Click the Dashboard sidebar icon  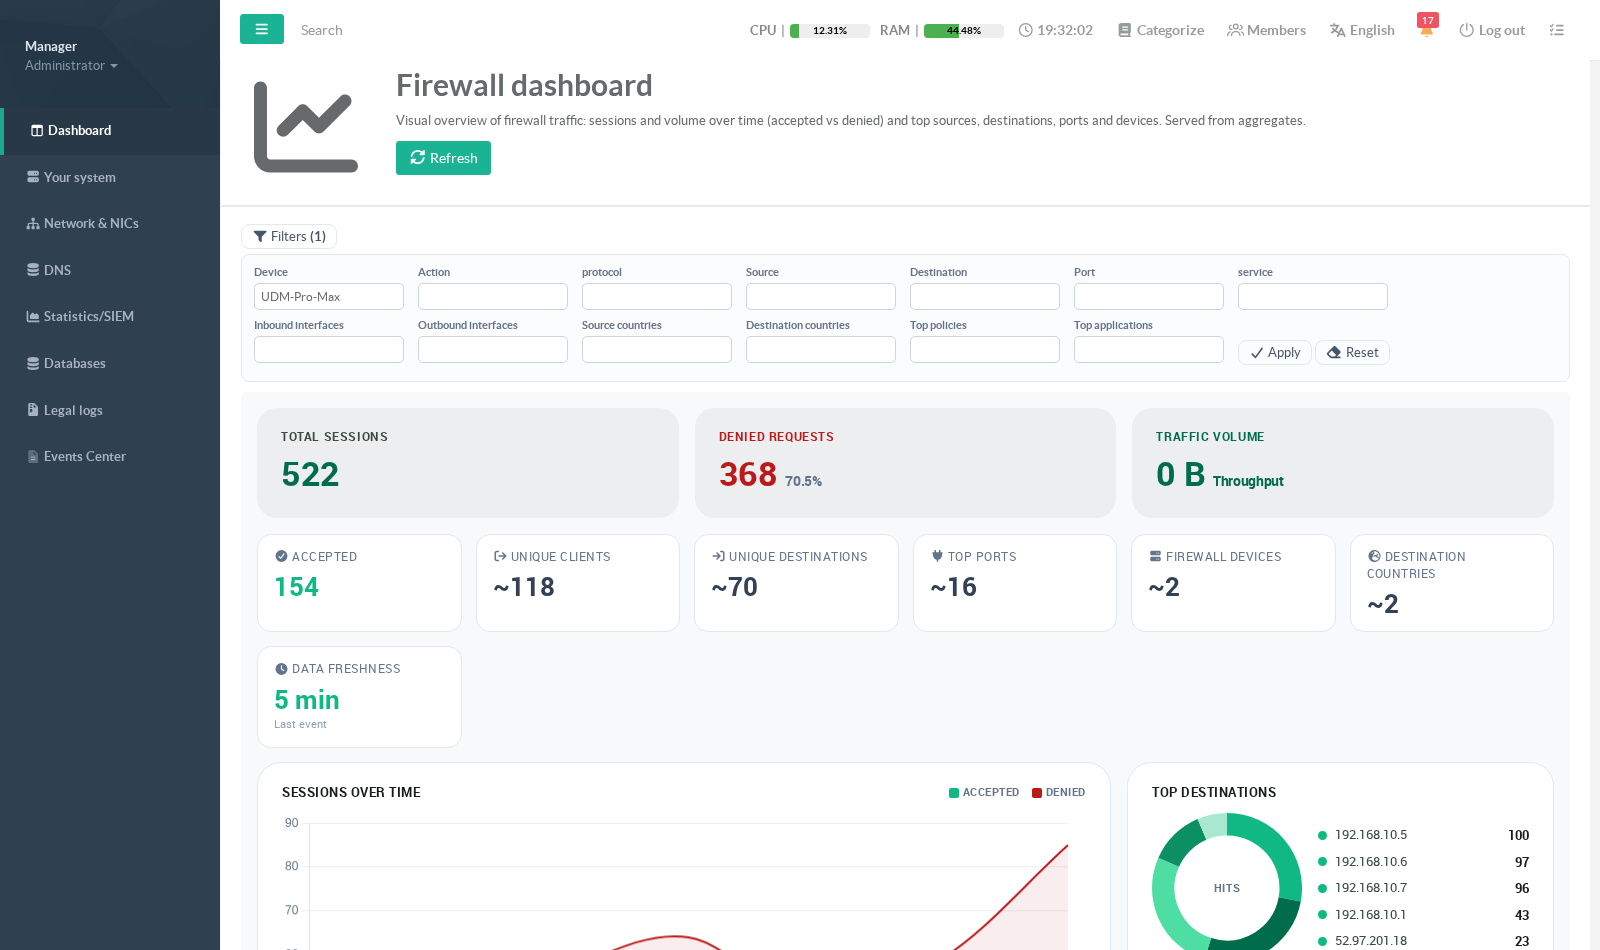click(x=37, y=131)
